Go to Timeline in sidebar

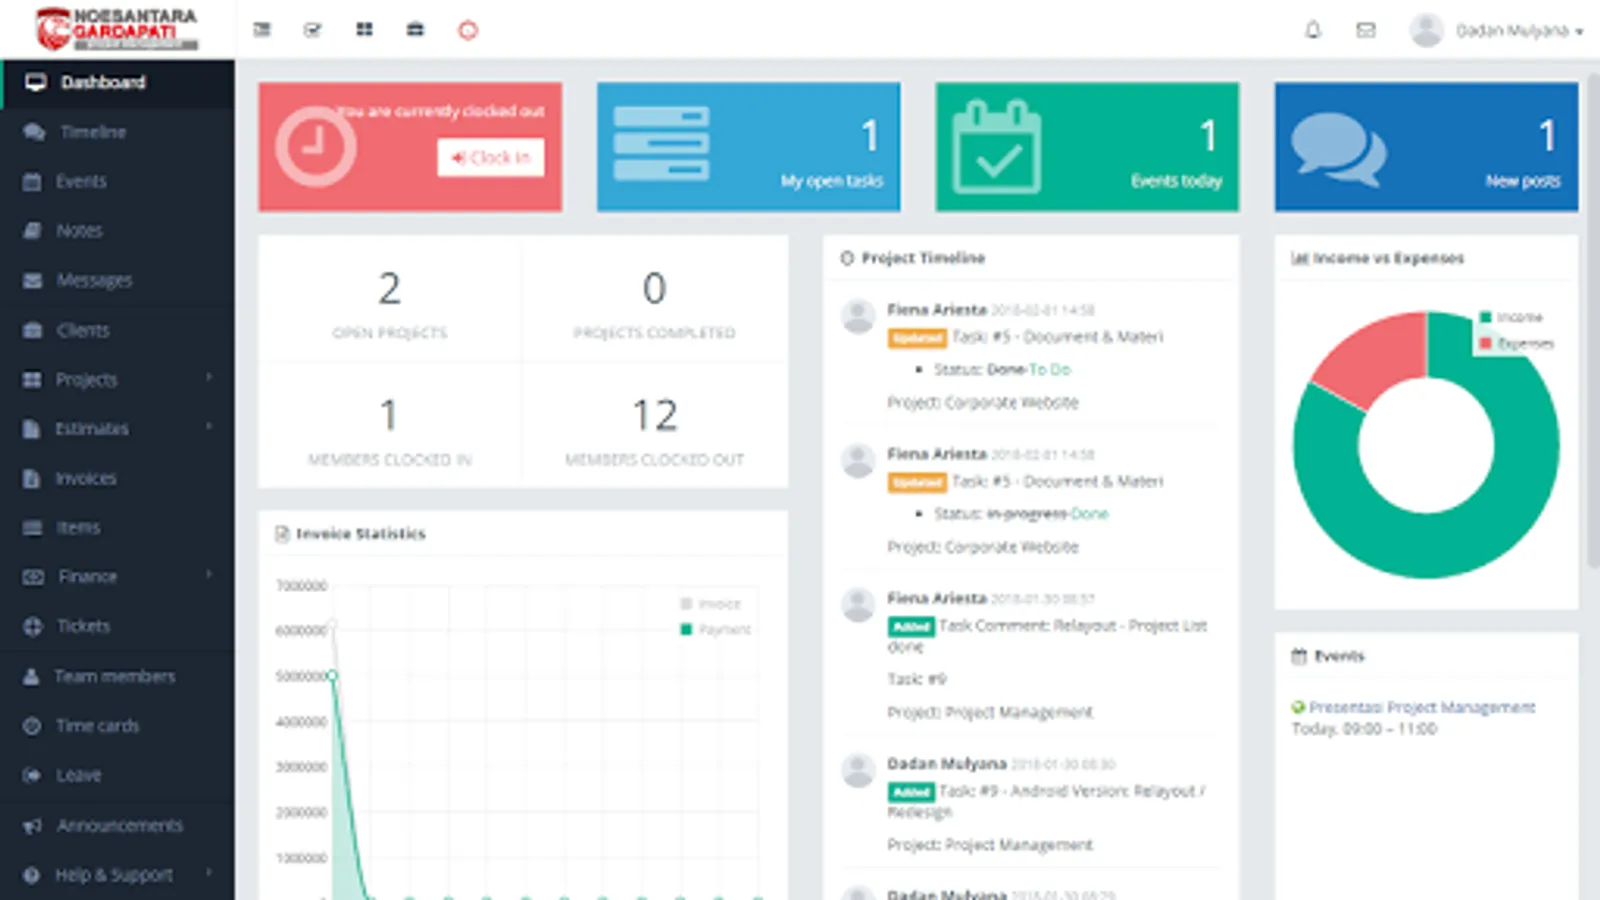[x=118, y=132]
